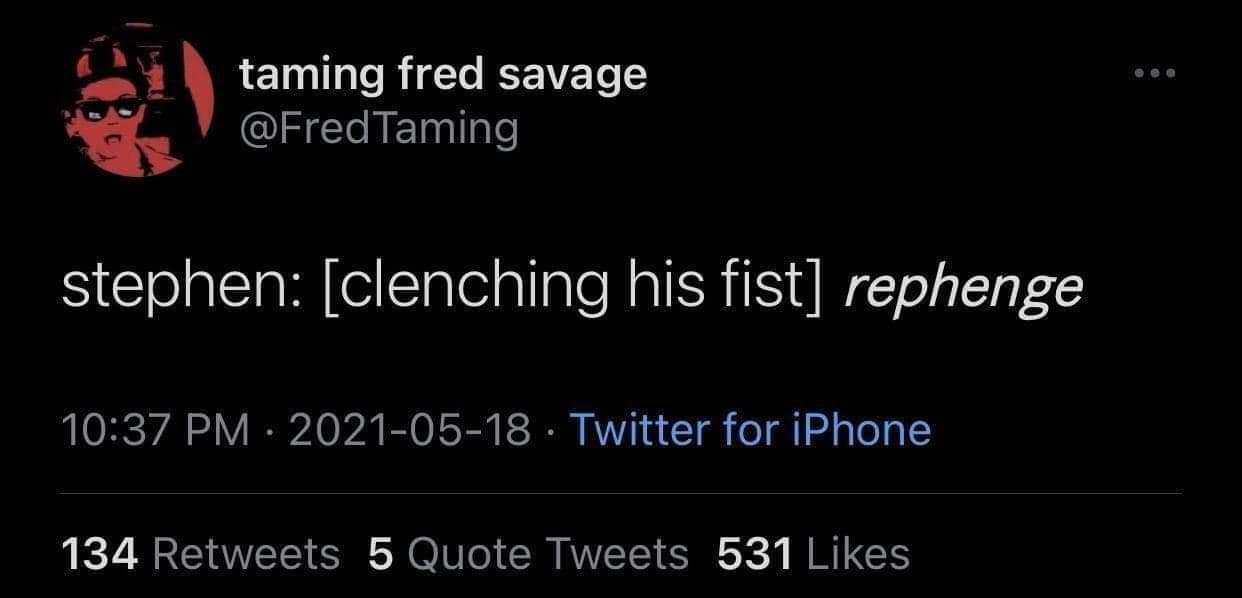Click the italic word "rephenge"
This screenshot has height=598, width=1242.
[x=963, y=288]
